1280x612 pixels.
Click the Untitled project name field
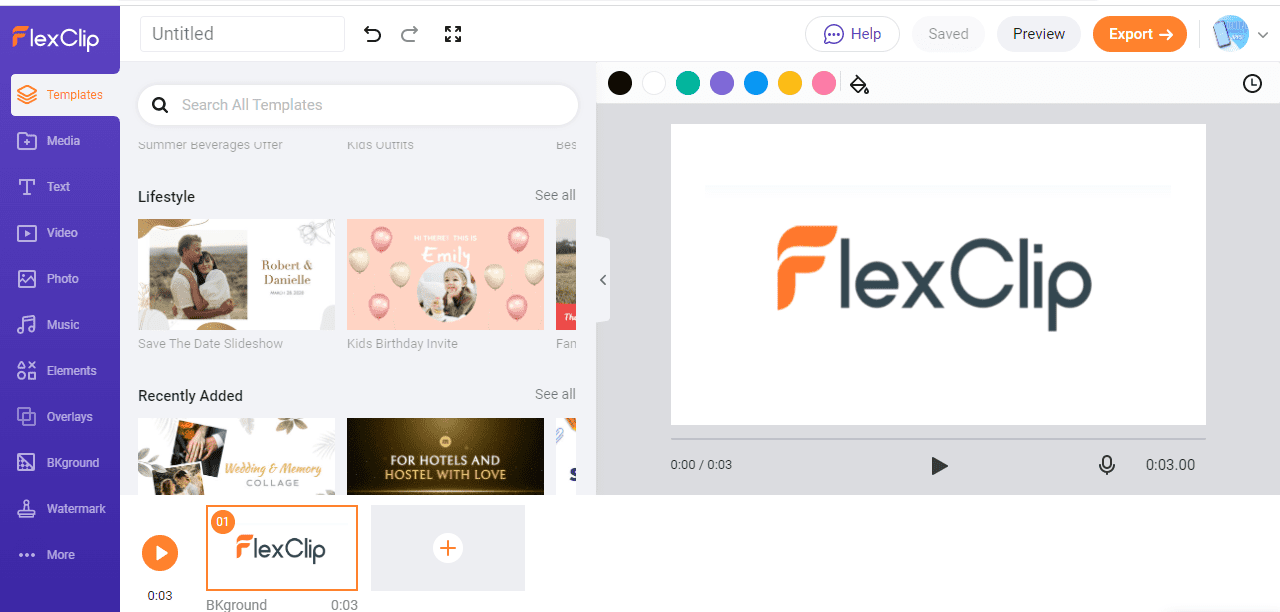coord(242,34)
